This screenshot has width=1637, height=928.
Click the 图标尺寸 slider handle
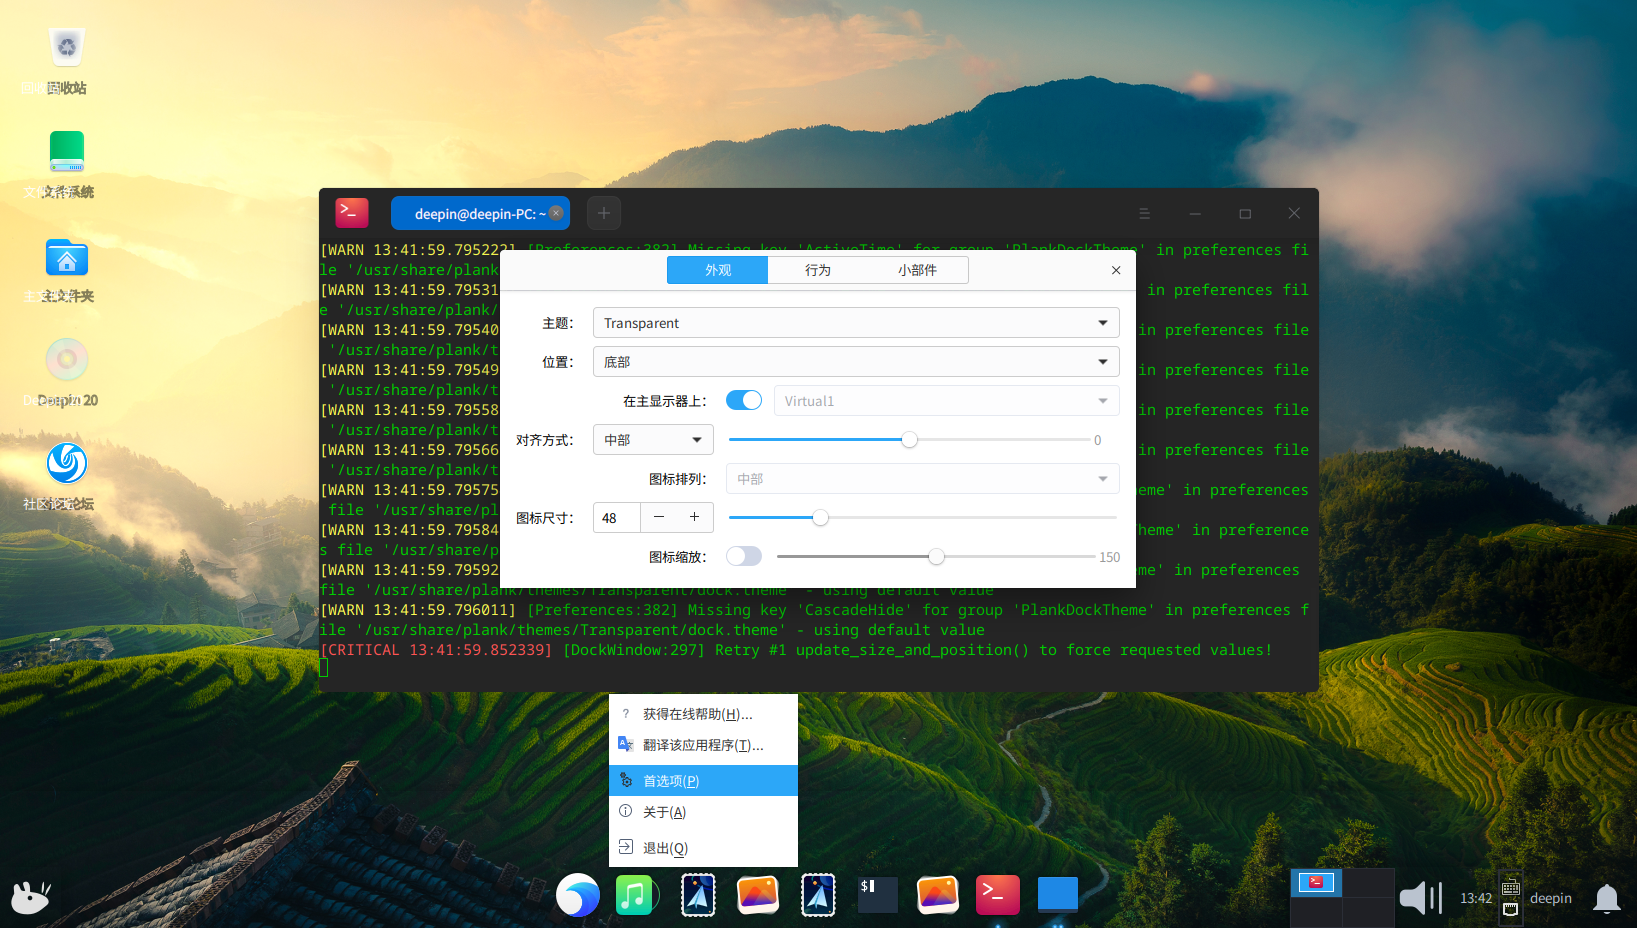click(x=820, y=517)
